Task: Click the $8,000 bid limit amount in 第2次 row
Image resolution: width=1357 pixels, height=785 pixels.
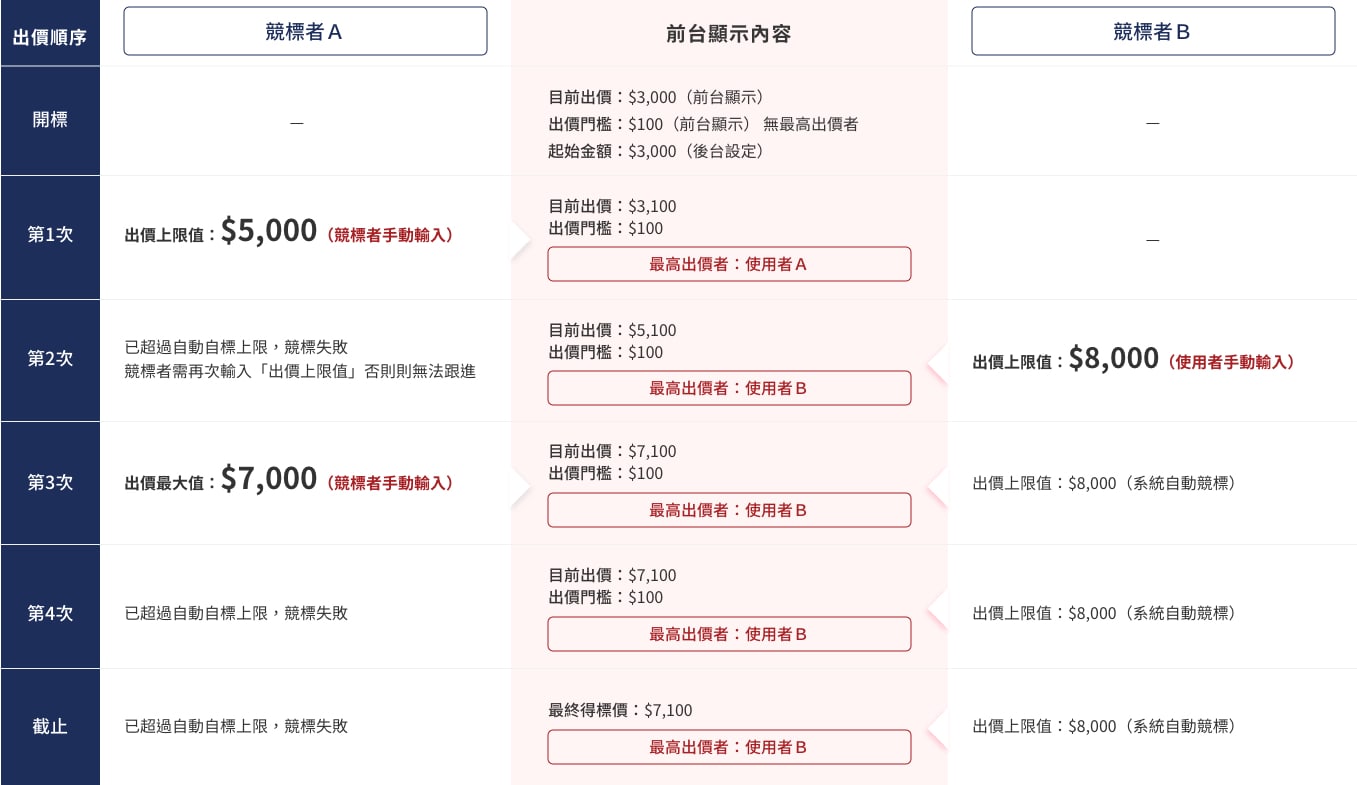Action: click(x=1113, y=358)
